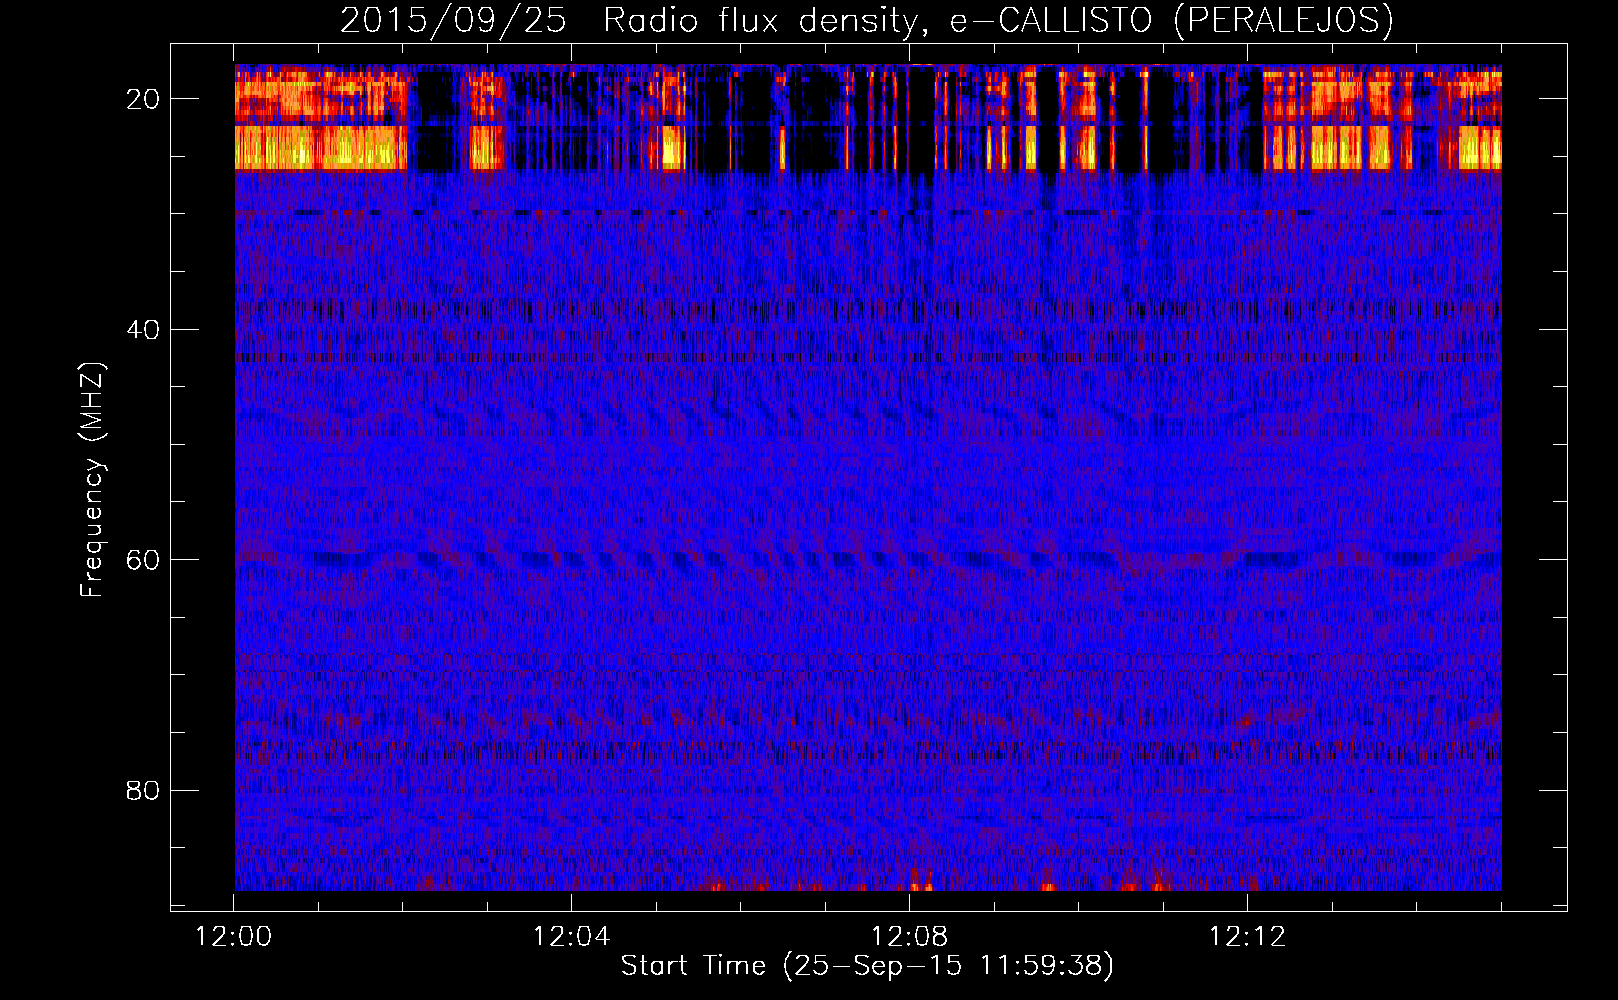
Task: Click the 20 frequency tick label
Action: point(143,99)
